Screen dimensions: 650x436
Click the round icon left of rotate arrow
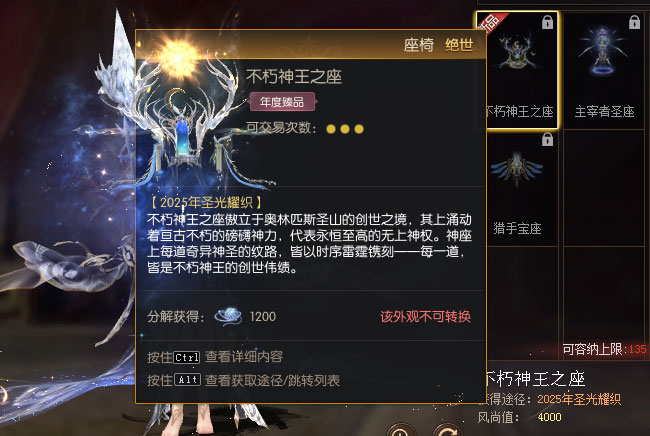(x=400, y=431)
